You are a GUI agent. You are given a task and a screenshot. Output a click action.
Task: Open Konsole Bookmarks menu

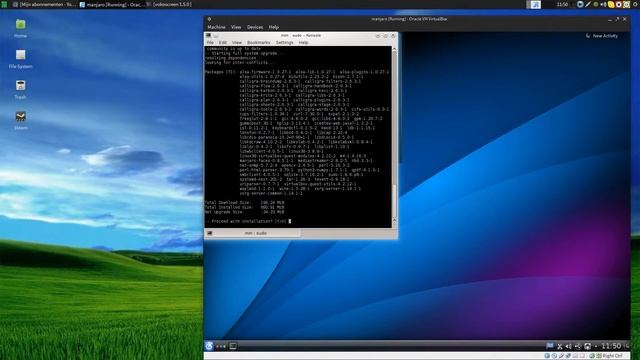258,42
